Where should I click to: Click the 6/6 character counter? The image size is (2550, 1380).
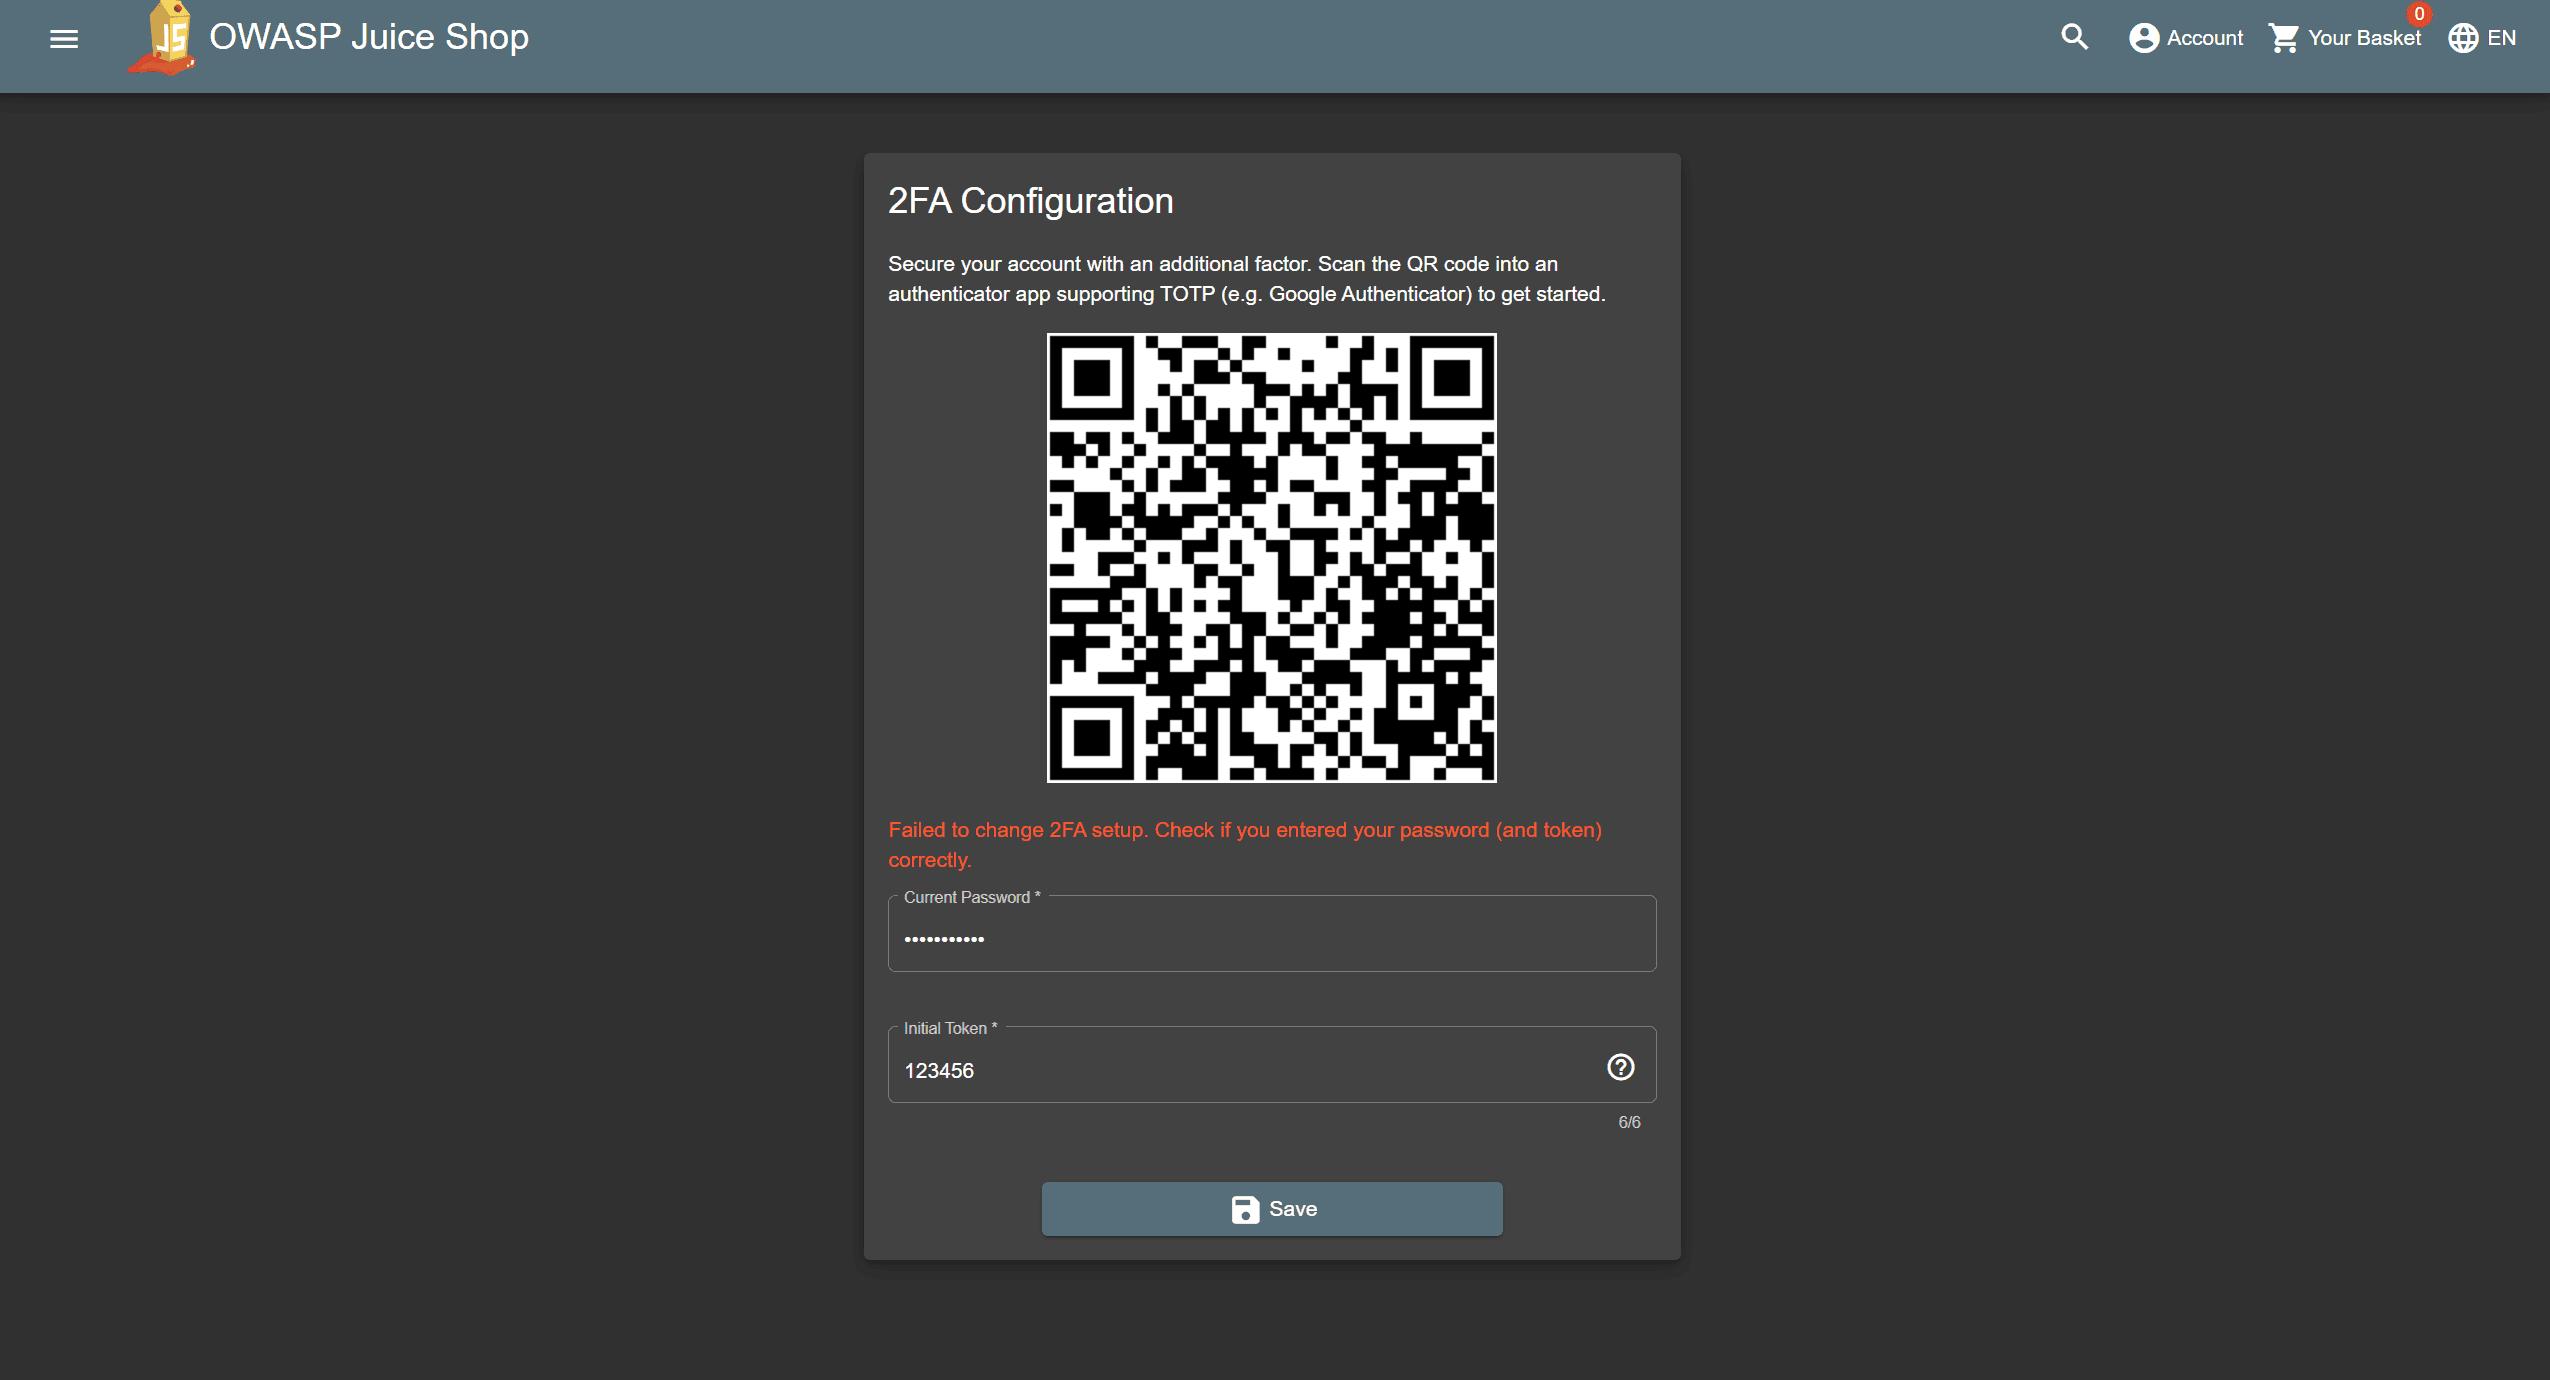point(1629,1122)
